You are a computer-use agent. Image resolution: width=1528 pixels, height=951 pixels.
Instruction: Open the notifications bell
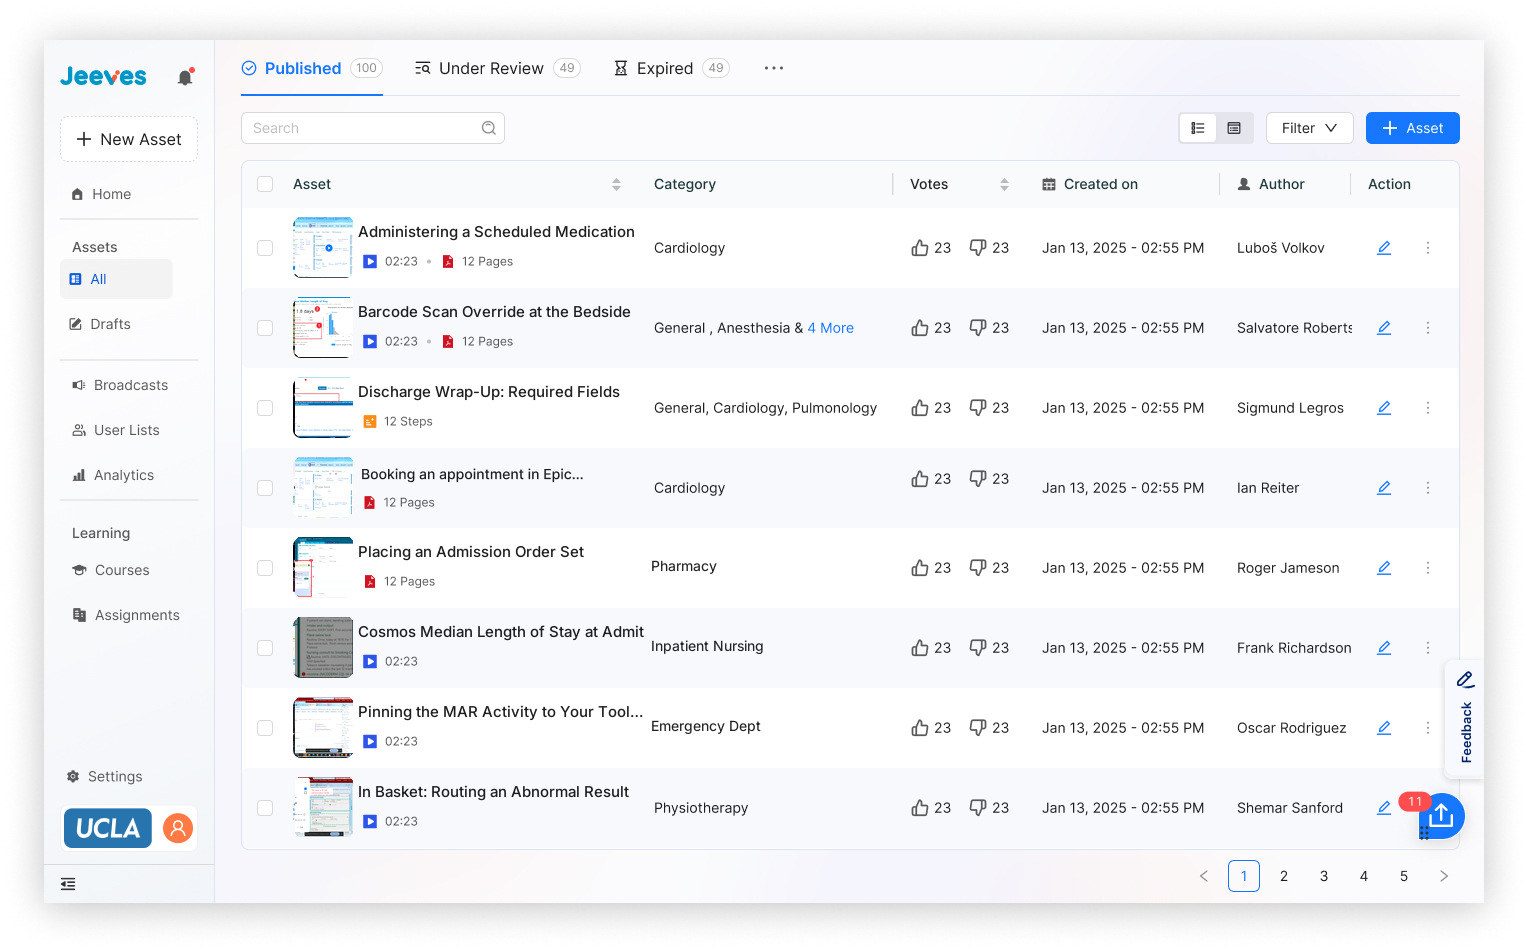185,77
